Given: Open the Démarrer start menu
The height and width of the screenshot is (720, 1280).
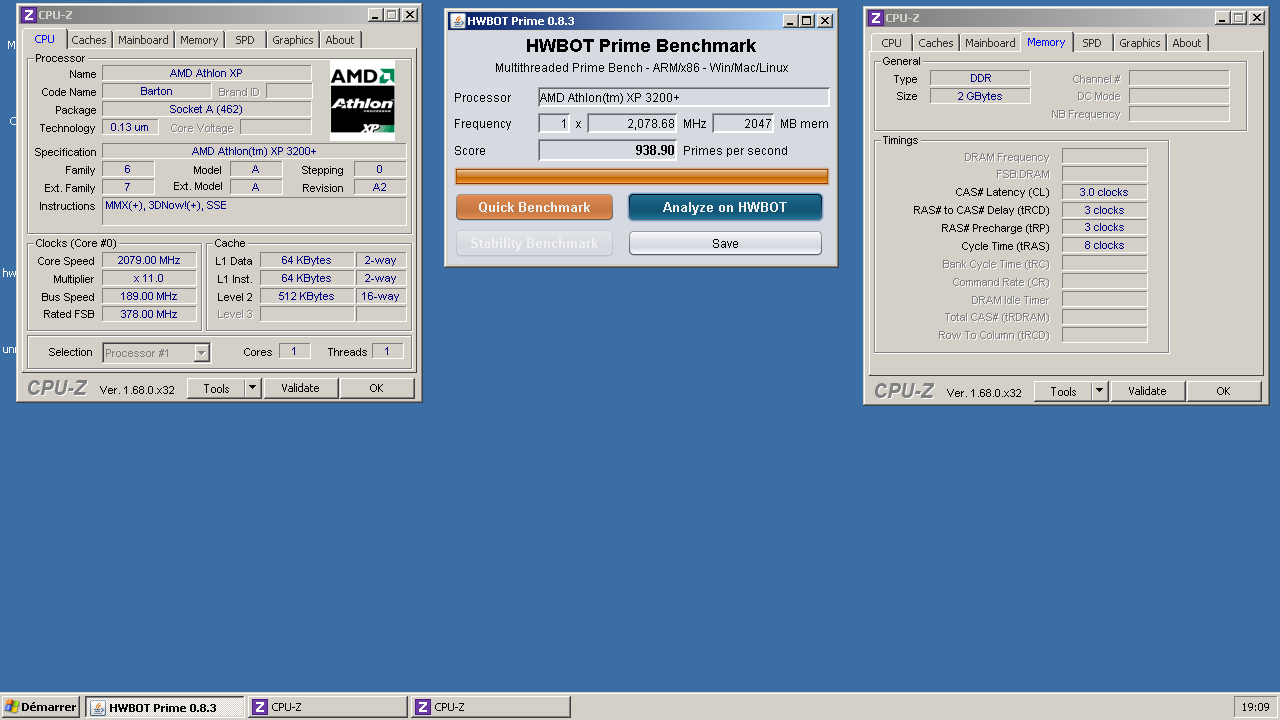Looking at the screenshot, I should point(41,707).
